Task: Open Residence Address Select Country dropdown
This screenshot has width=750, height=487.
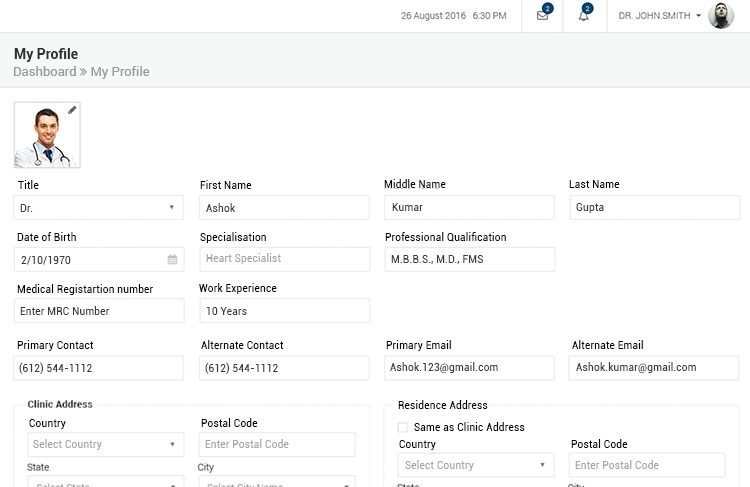Action: coord(476,465)
